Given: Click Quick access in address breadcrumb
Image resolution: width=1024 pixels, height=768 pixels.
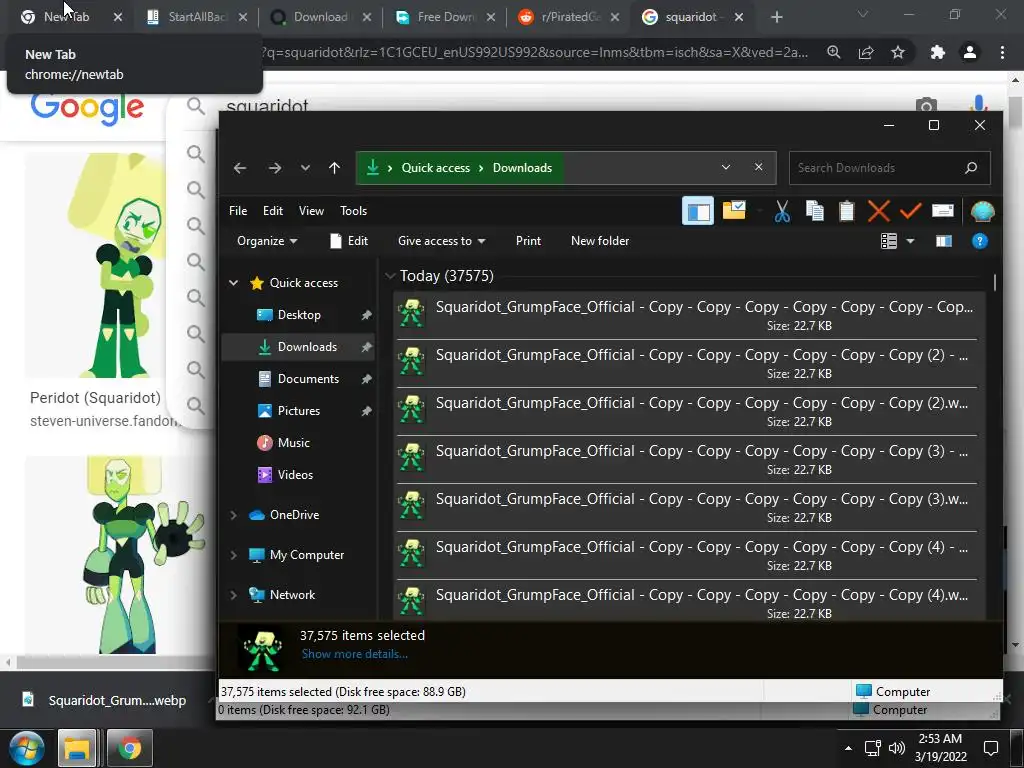Looking at the screenshot, I should point(435,168).
